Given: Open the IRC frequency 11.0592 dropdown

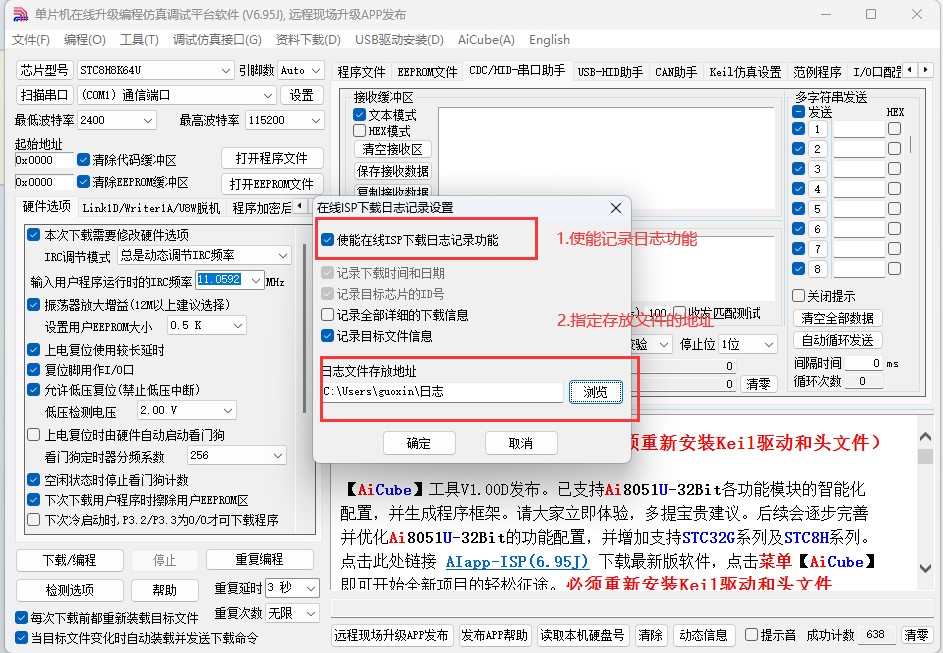Looking at the screenshot, I should 230,280.
